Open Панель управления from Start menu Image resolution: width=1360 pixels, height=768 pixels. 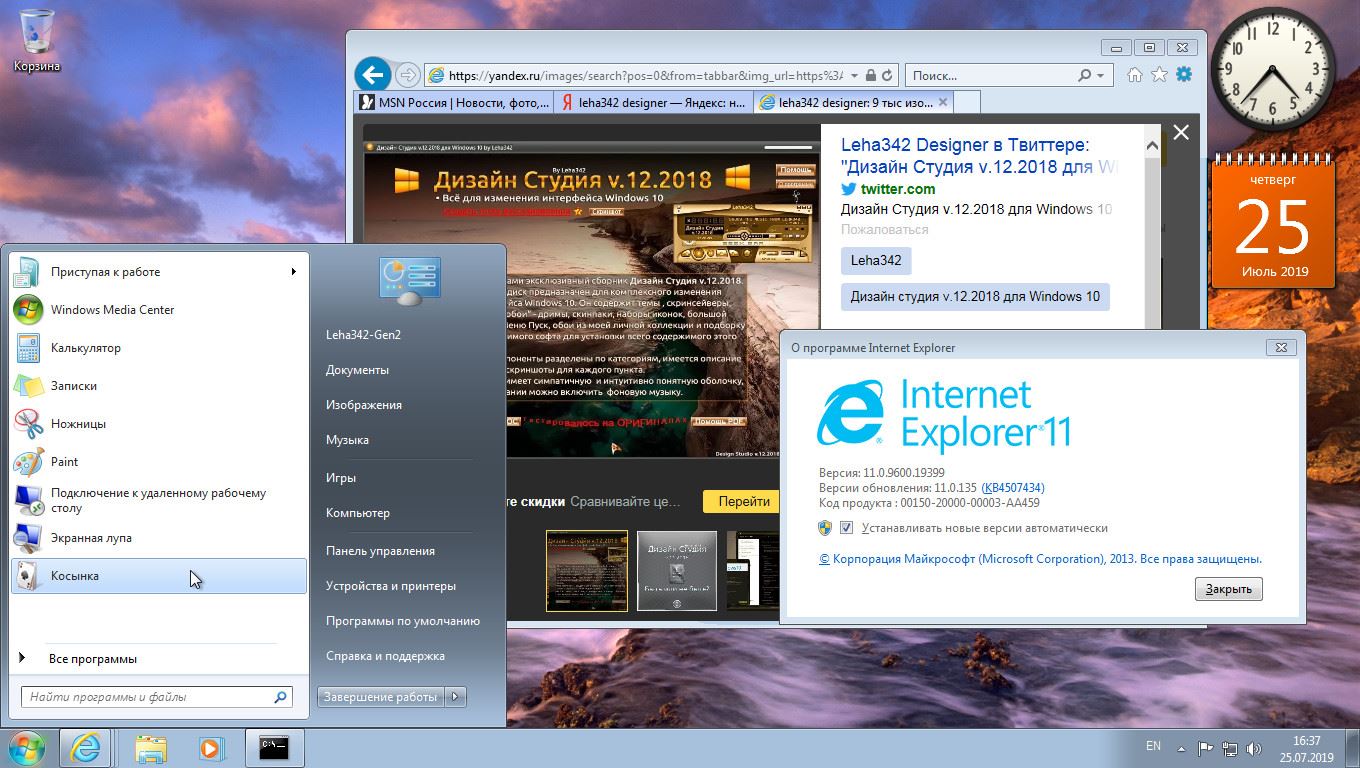(380, 551)
